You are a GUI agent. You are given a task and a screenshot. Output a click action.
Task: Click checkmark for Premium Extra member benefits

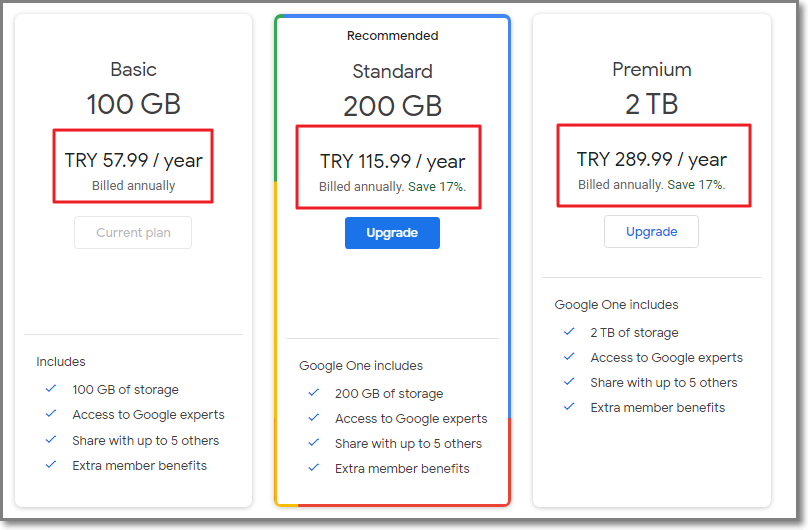click(x=569, y=407)
